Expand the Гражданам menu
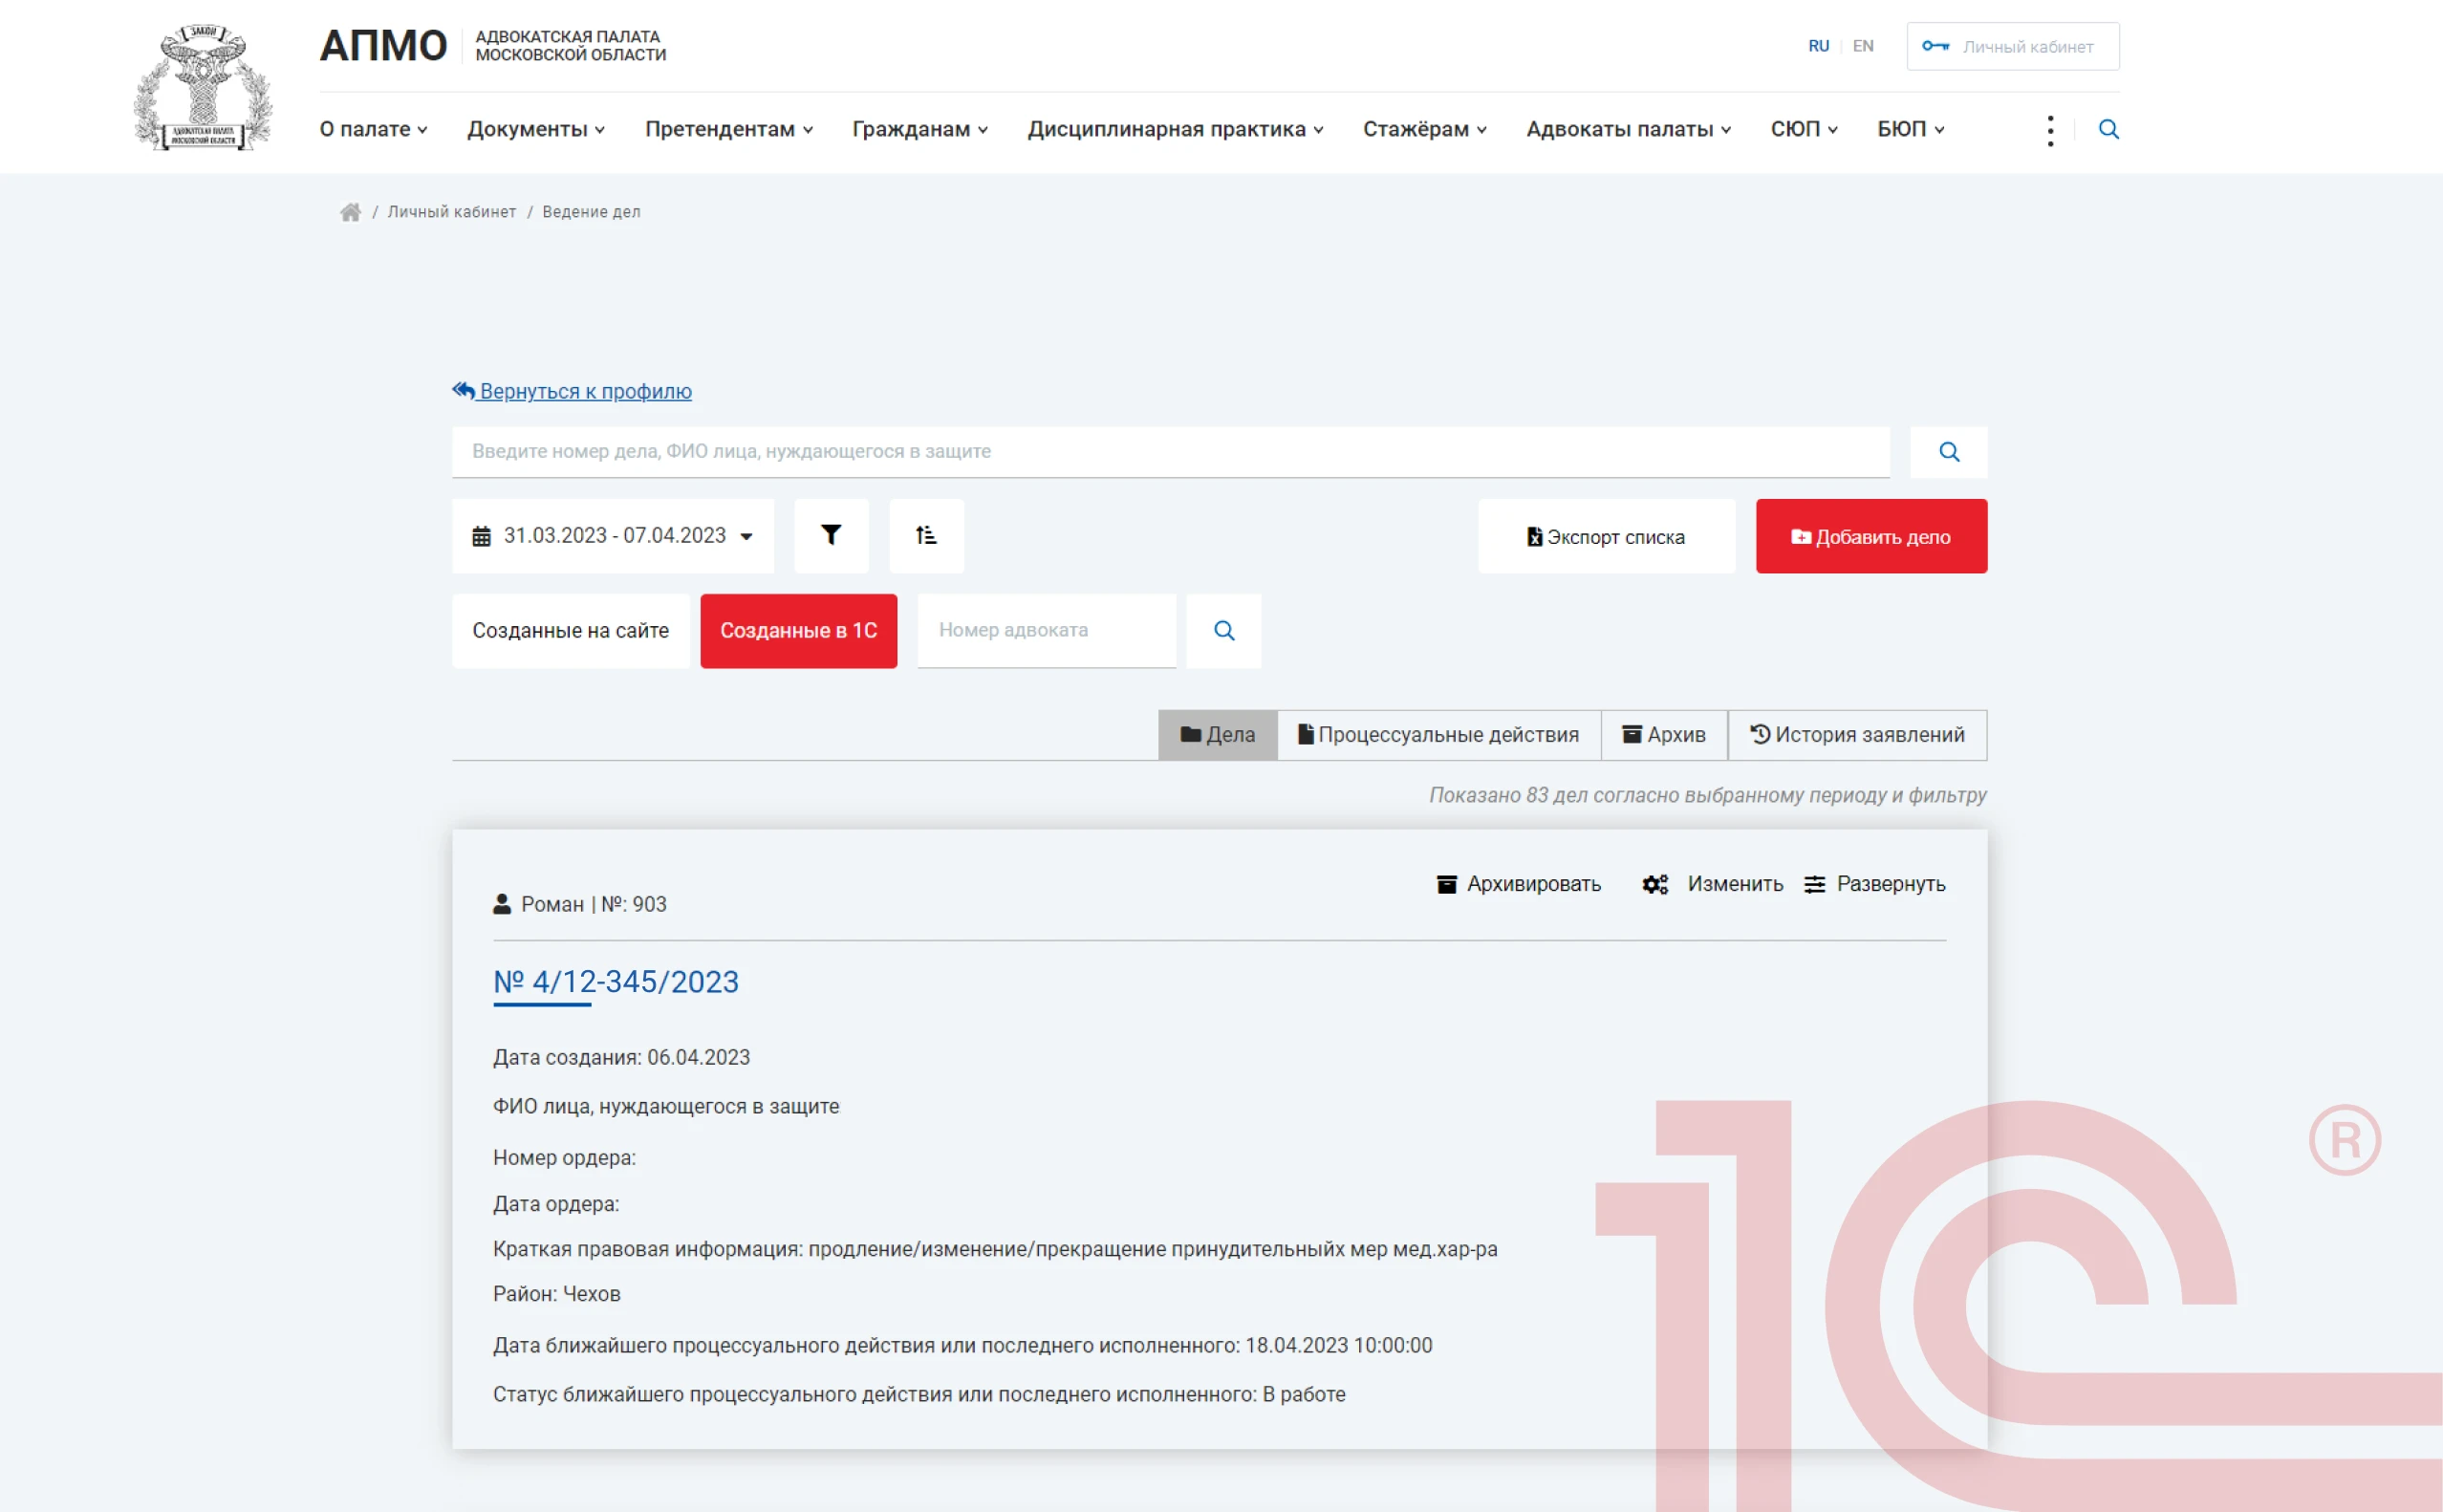This screenshot has width=2443, height=1512. coord(920,129)
